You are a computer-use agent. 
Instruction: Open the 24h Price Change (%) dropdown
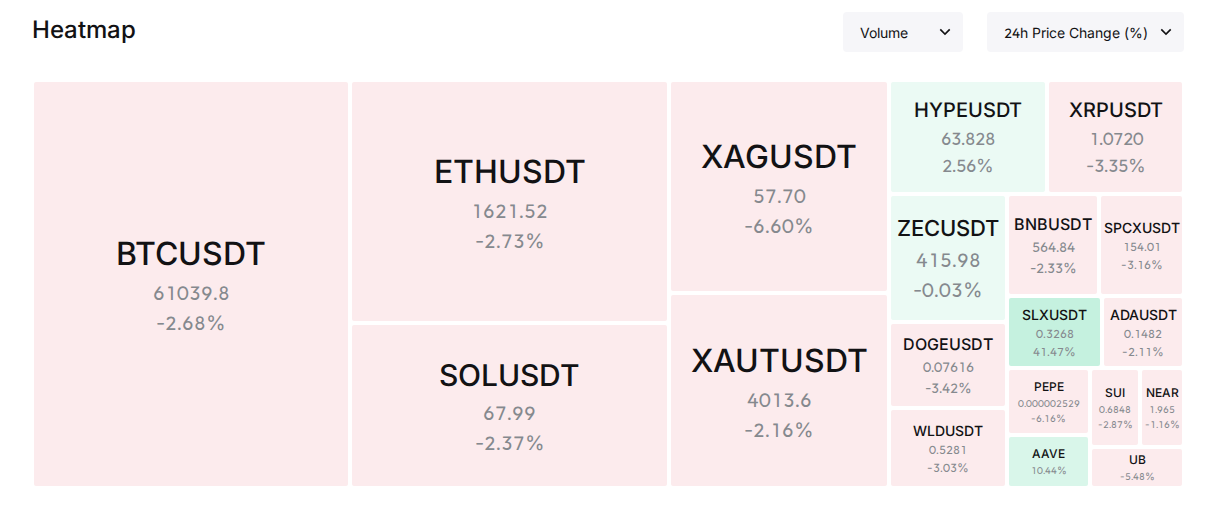click(x=1085, y=32)
